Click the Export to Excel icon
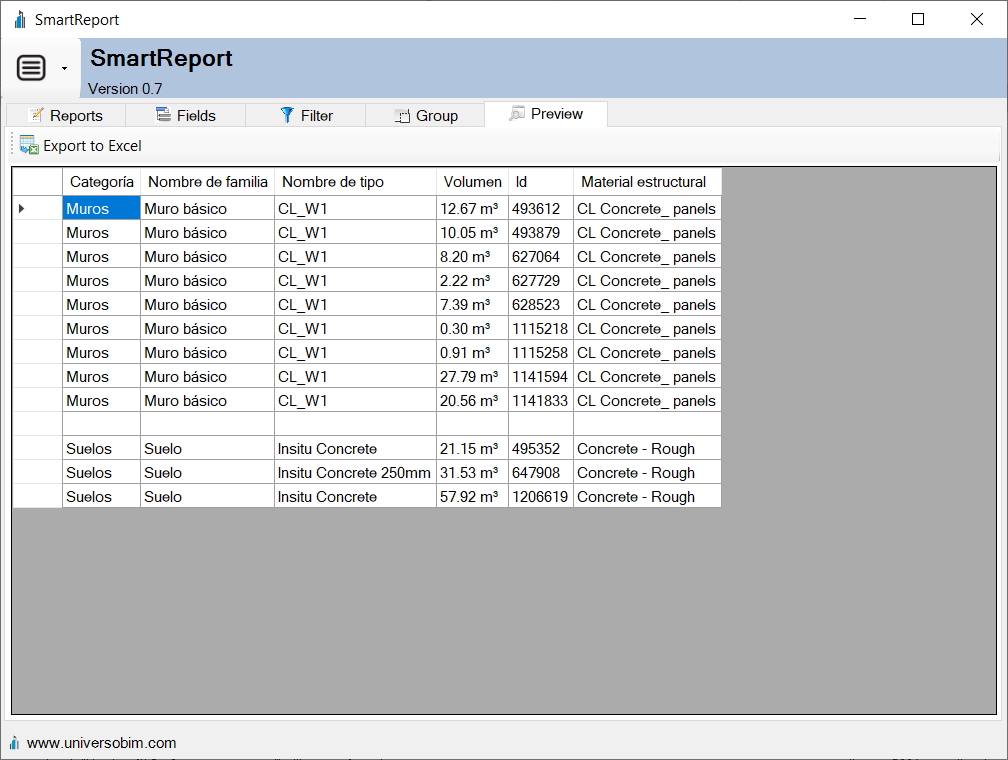The width and height of the screenshot is (1008, 760). 29,145
